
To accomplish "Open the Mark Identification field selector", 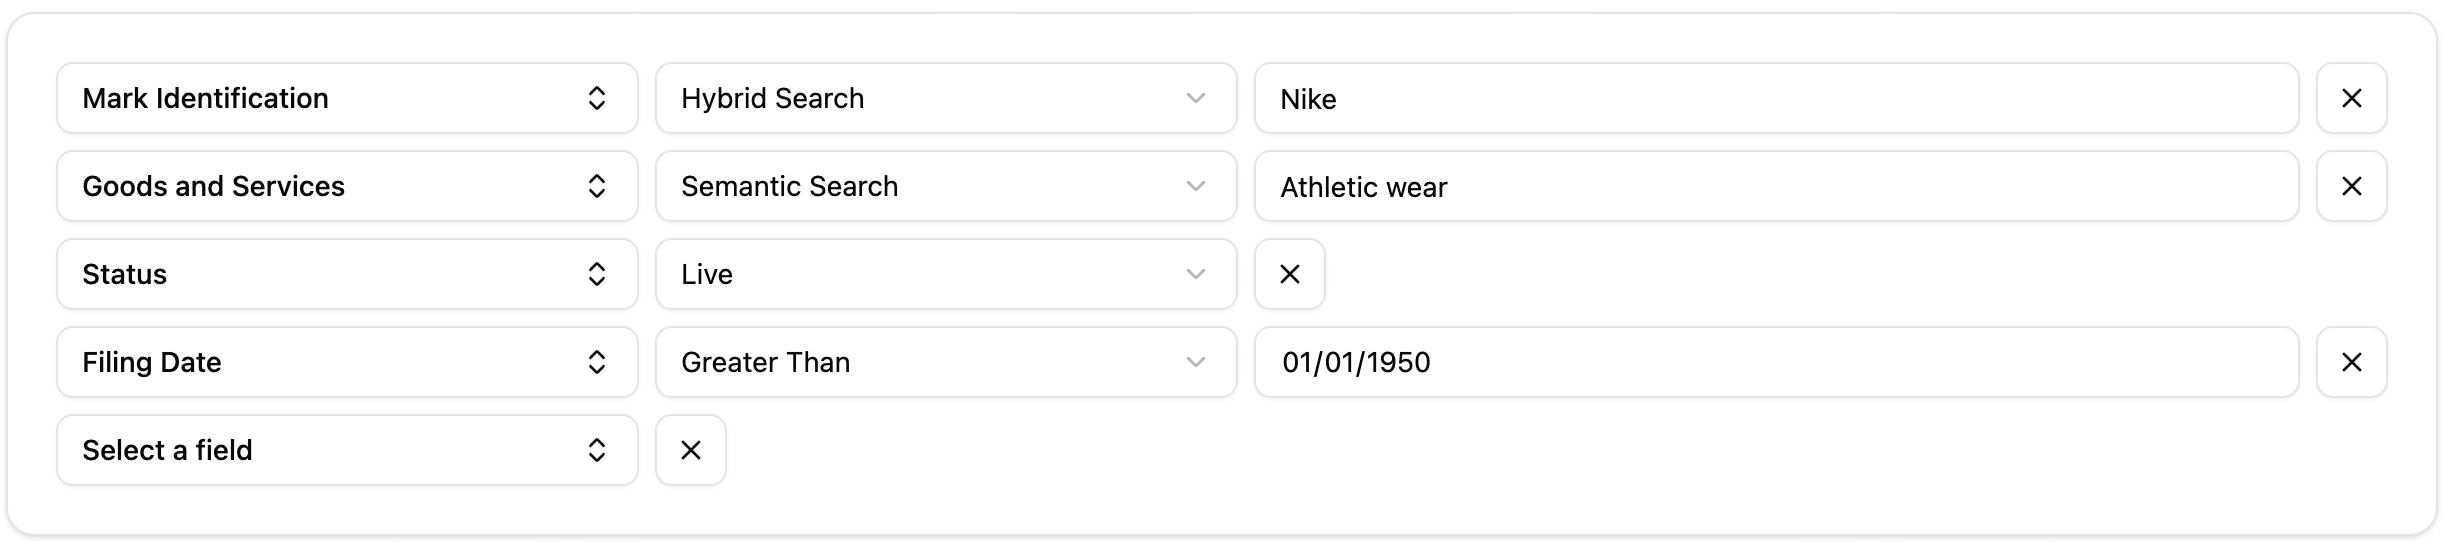I will coord(346,98).
